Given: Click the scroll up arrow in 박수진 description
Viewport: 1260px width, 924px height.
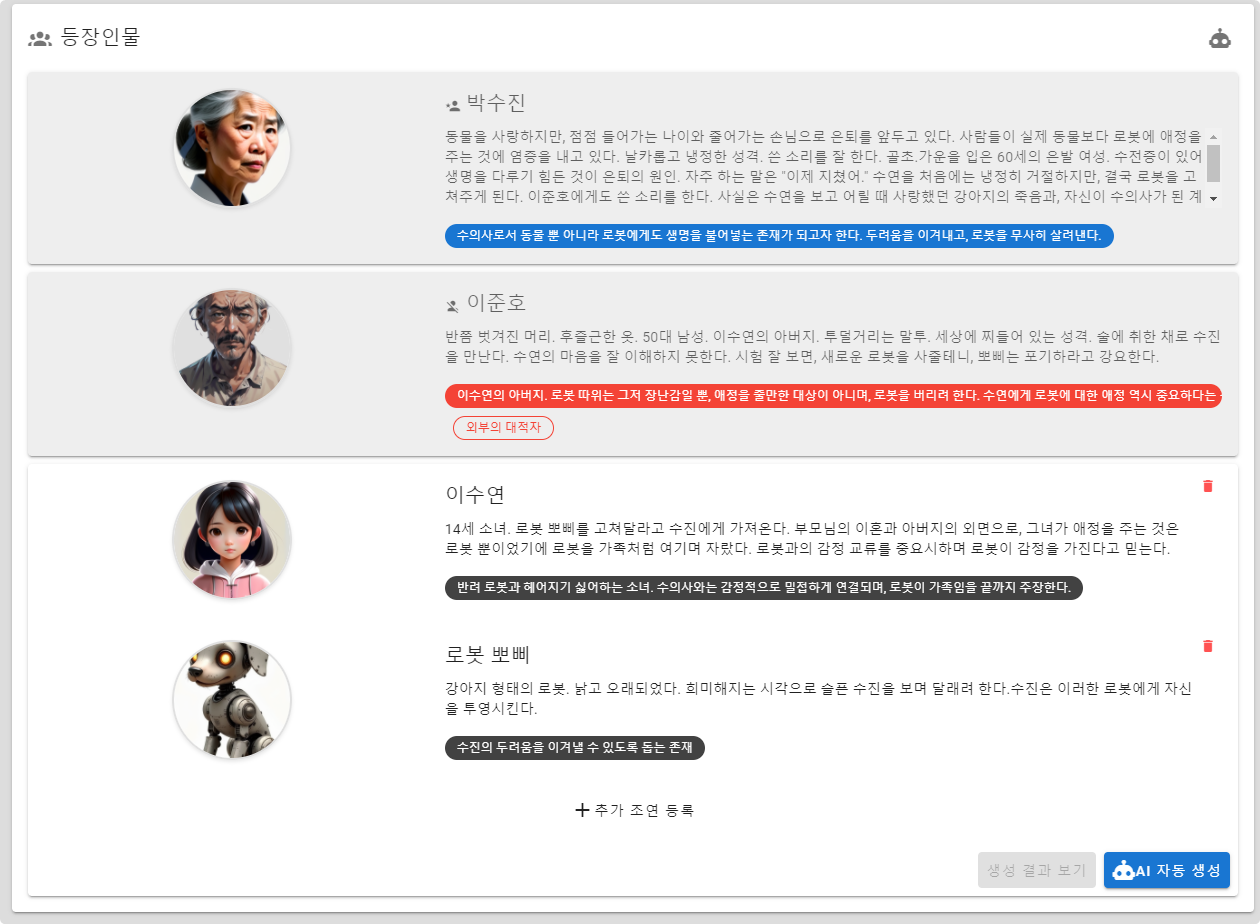Looking at the screenshot, I should click(1213, 137).
